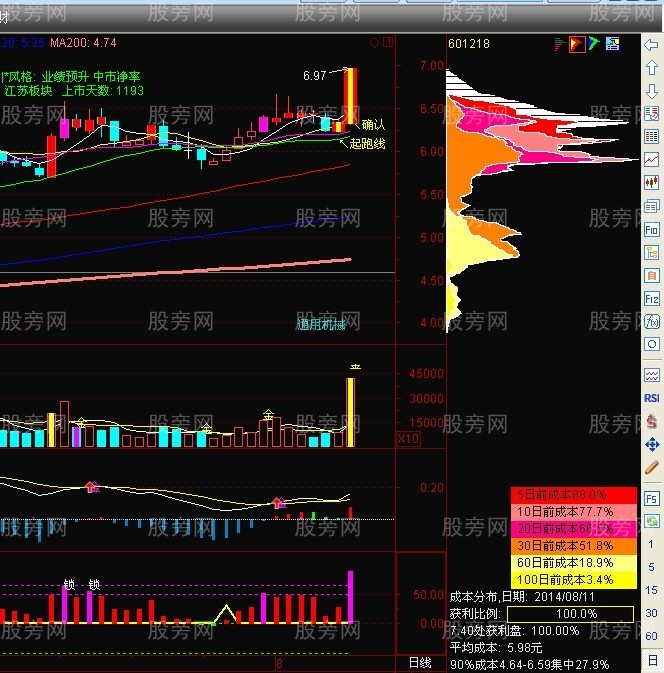
Task: Click the up arrow sidebar icon
Action: click(x=652, y=67)
